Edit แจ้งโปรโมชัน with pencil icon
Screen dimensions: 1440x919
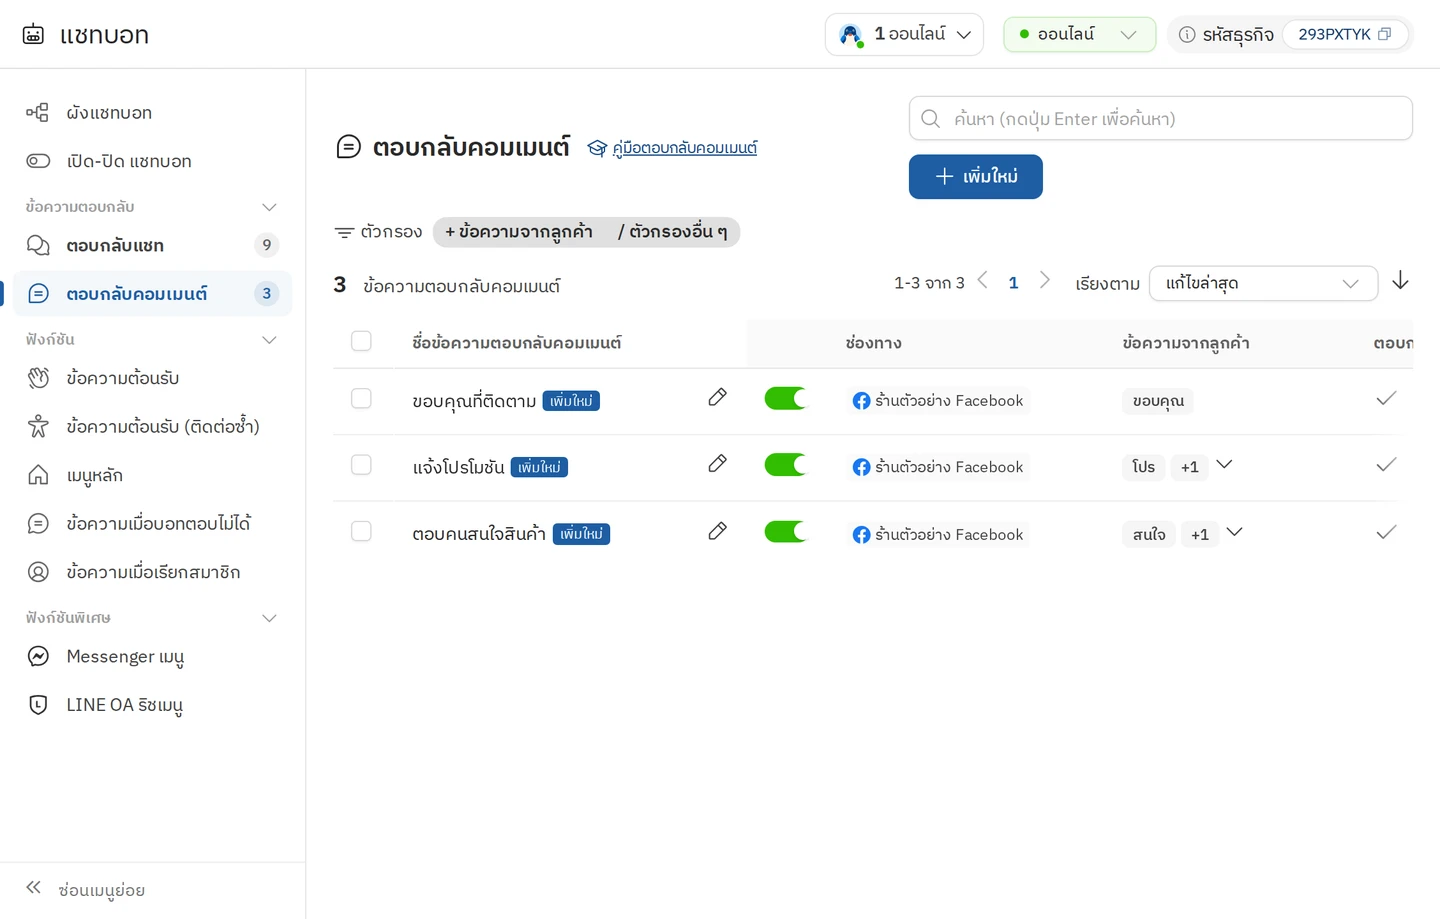(717, 464)
